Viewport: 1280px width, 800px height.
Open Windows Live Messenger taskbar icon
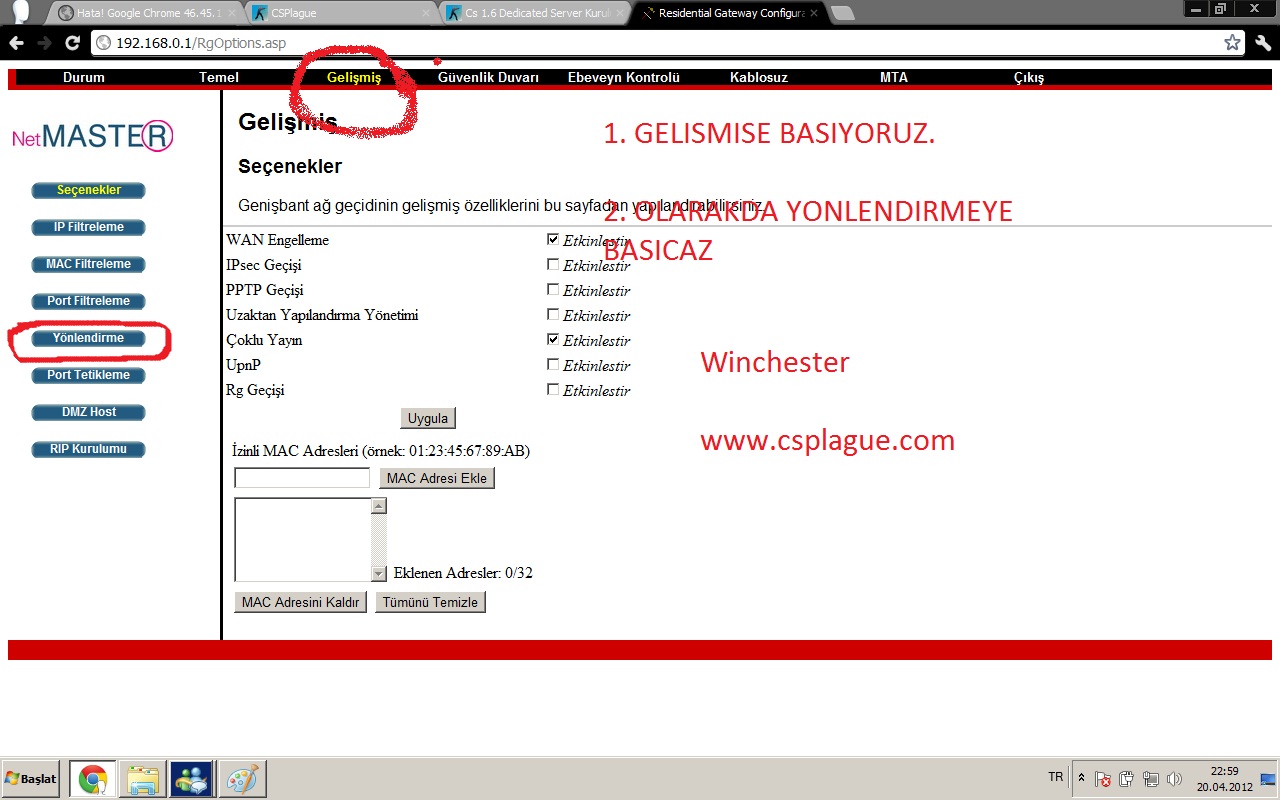click(x=192, y=779)
